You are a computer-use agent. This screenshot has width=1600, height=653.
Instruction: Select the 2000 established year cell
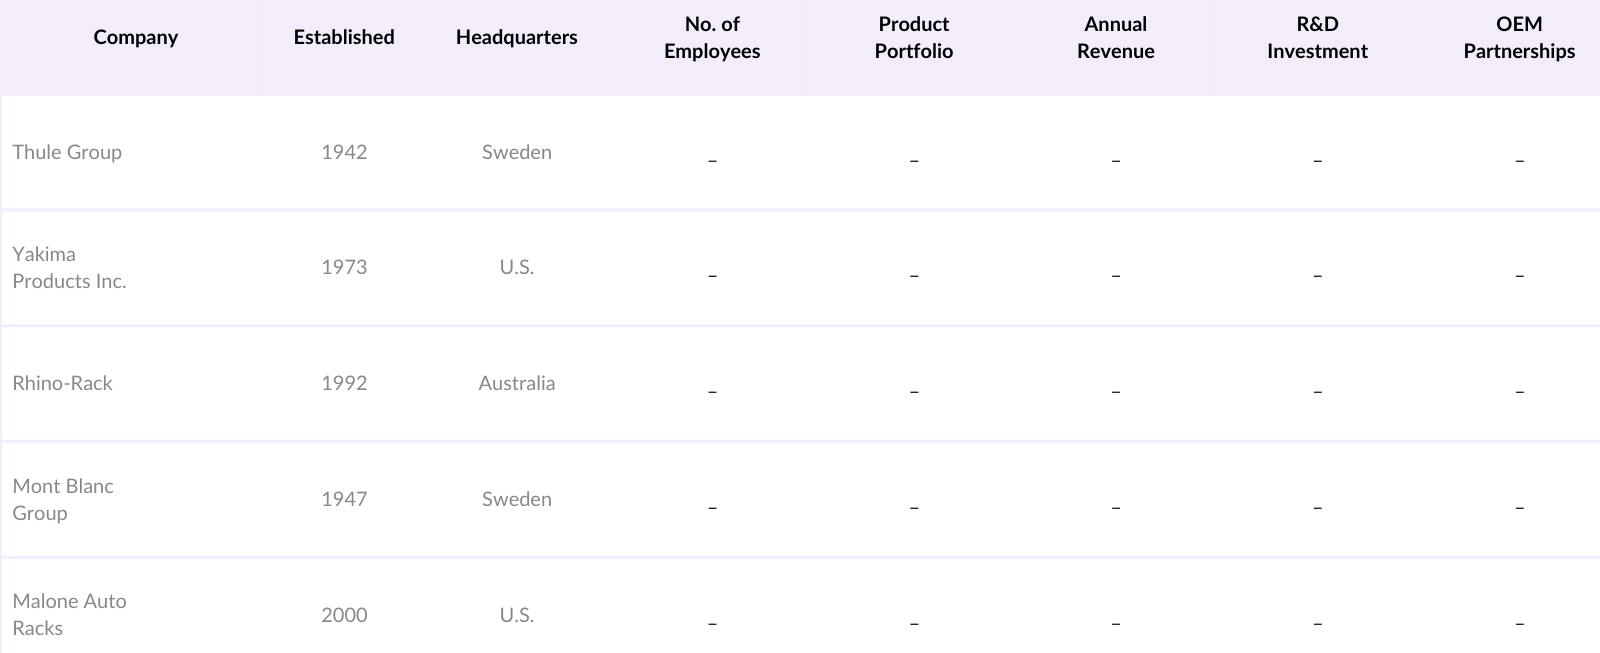click(x=344, y=615)
